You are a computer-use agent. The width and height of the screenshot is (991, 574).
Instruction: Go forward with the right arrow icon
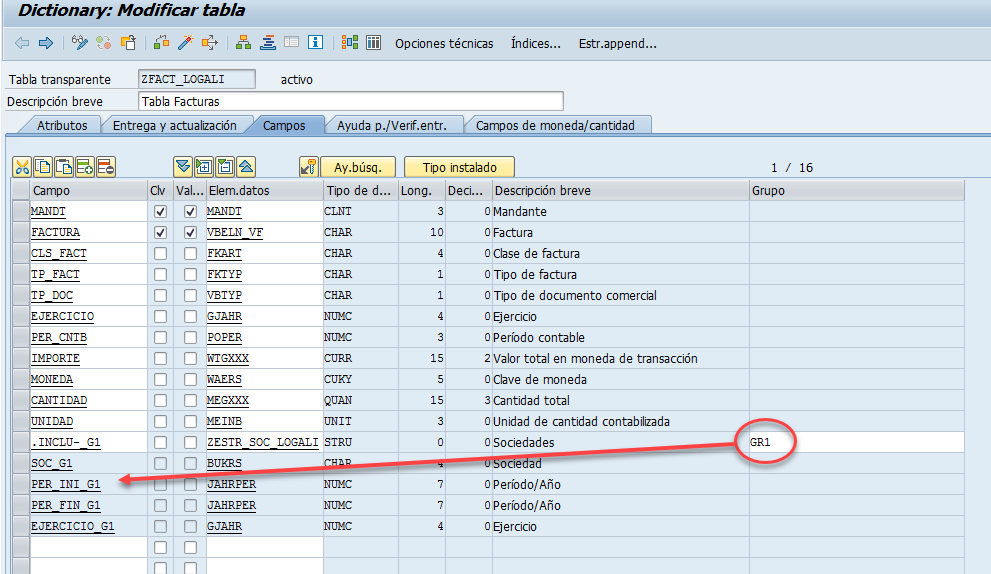[46, 43]
